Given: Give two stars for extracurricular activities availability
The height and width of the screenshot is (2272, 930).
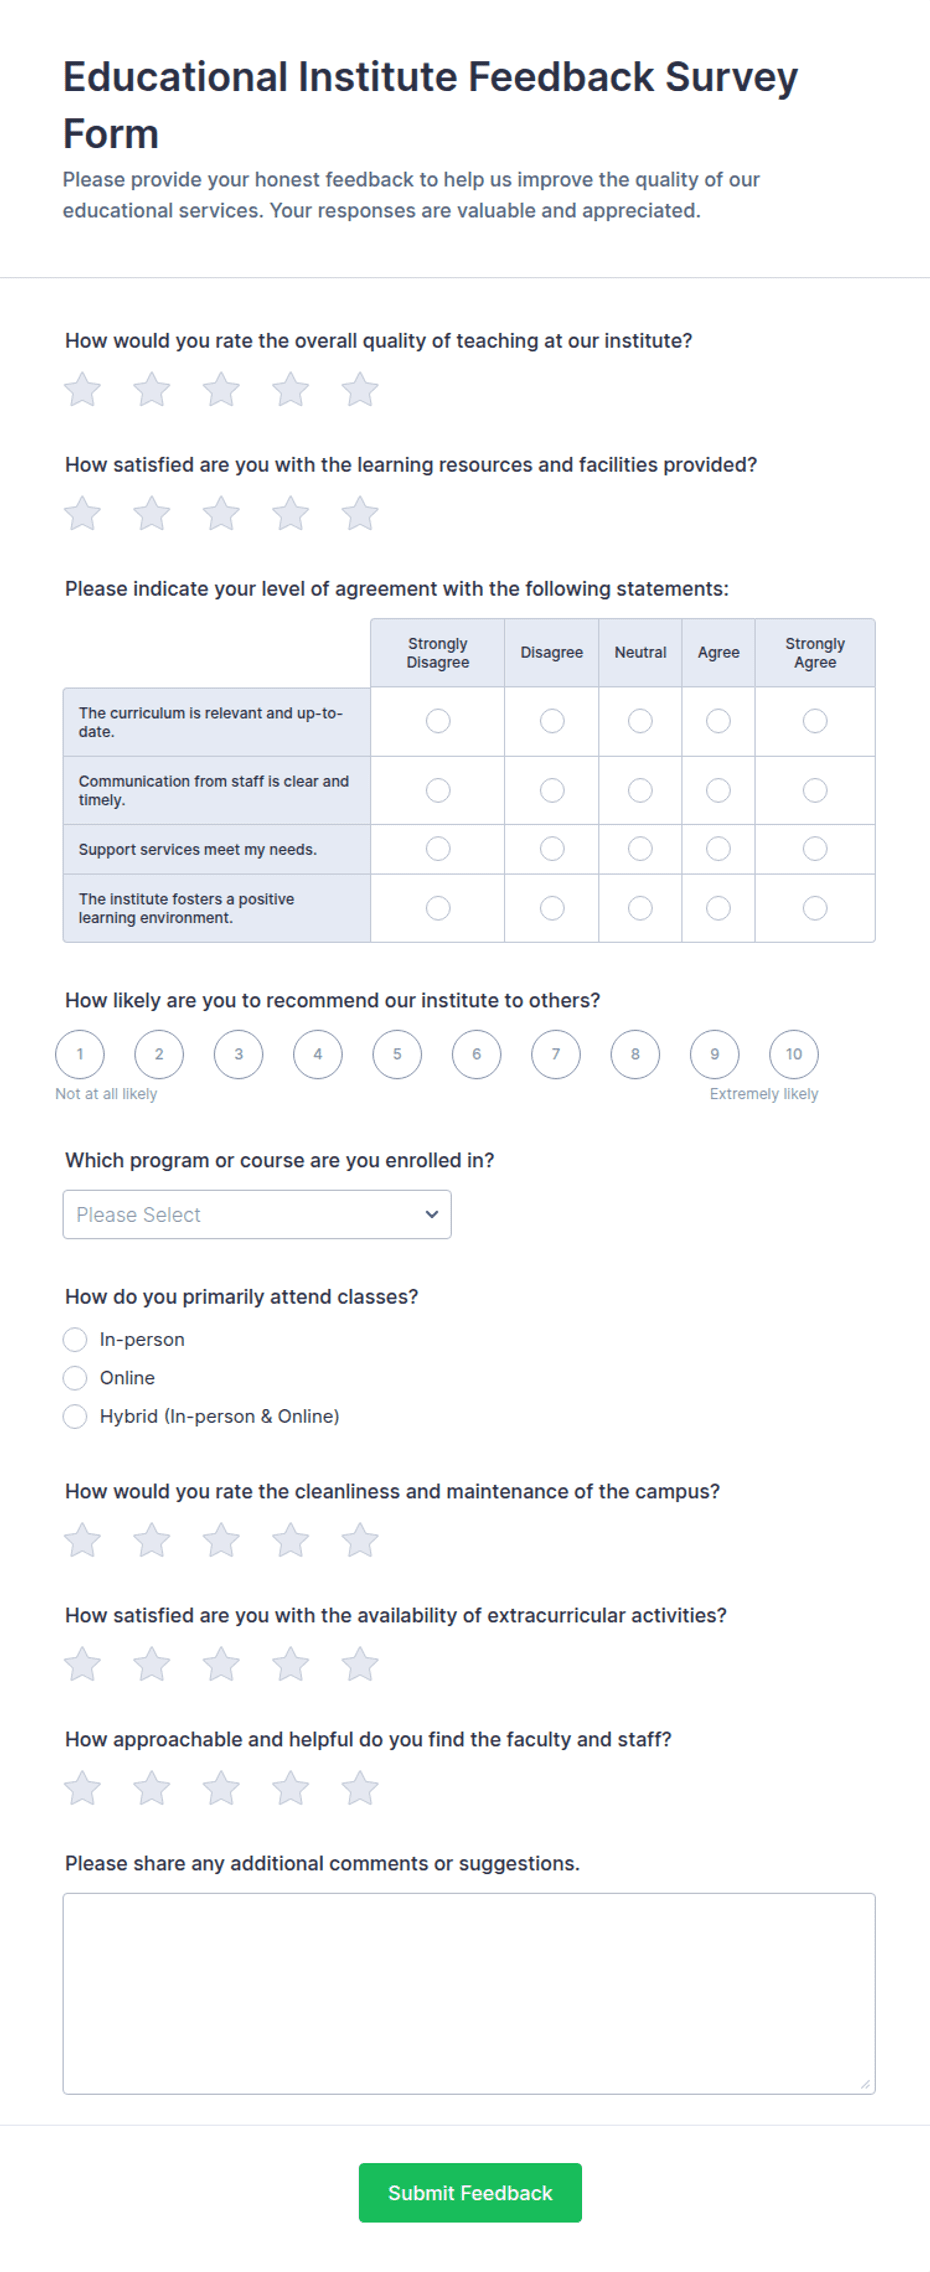Looking at the screenshot, I should (x=152, y=1664).
